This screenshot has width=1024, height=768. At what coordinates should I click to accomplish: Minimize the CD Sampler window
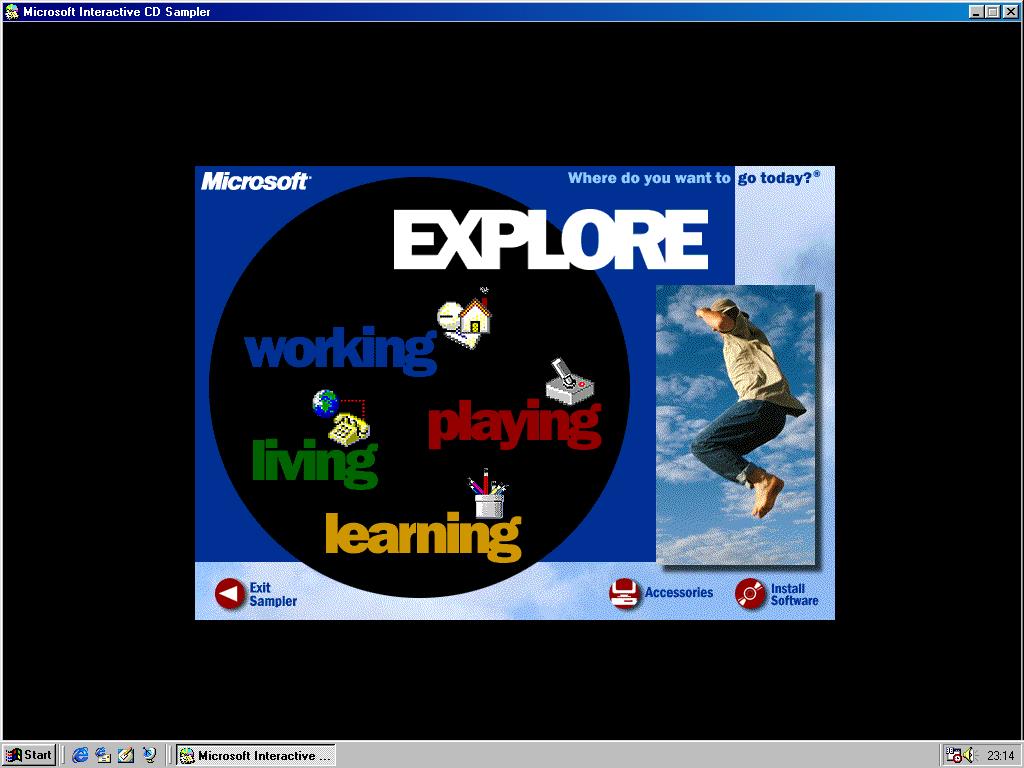point(976,11)
